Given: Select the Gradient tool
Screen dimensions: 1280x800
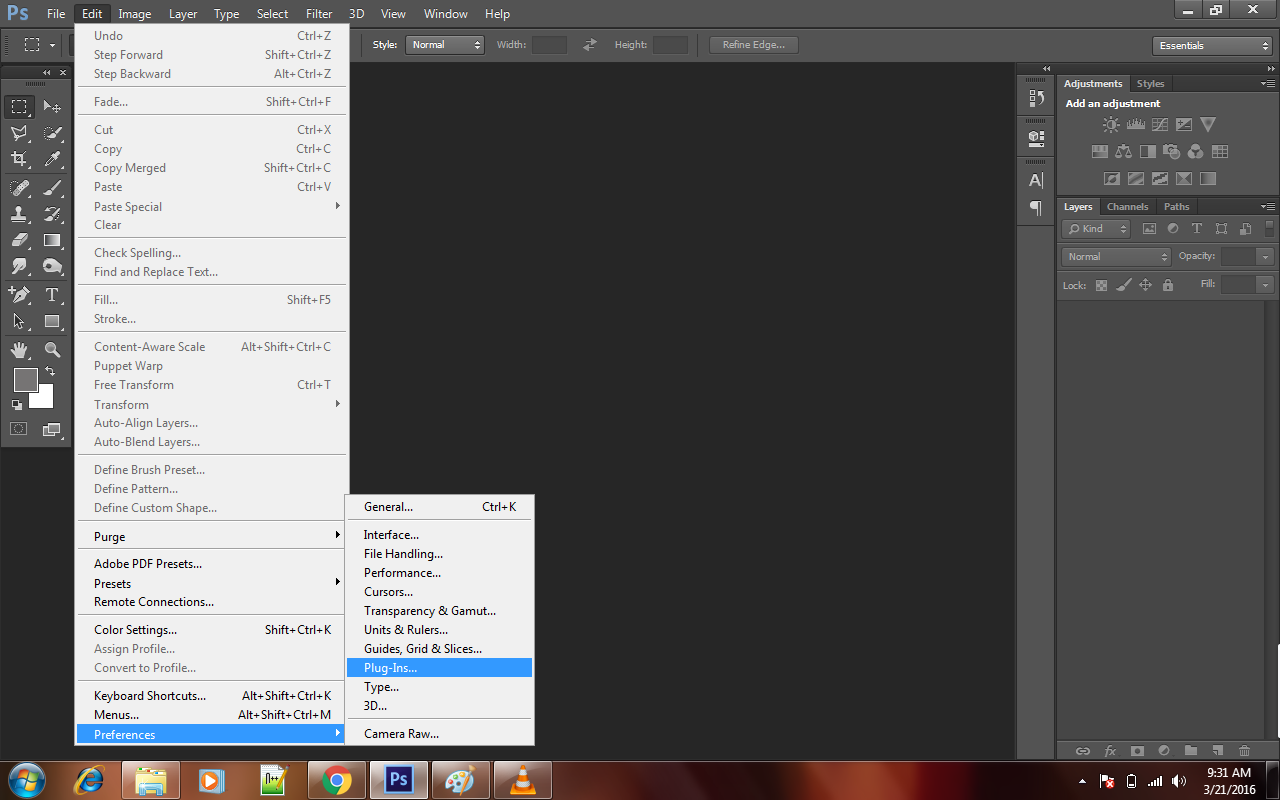Looking at the screenshot, I should (x=52, y=240).
